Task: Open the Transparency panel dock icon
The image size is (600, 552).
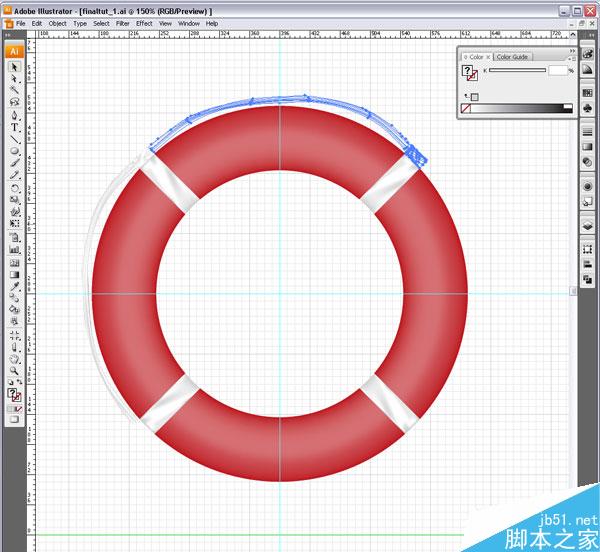Action: coord(587,162)
